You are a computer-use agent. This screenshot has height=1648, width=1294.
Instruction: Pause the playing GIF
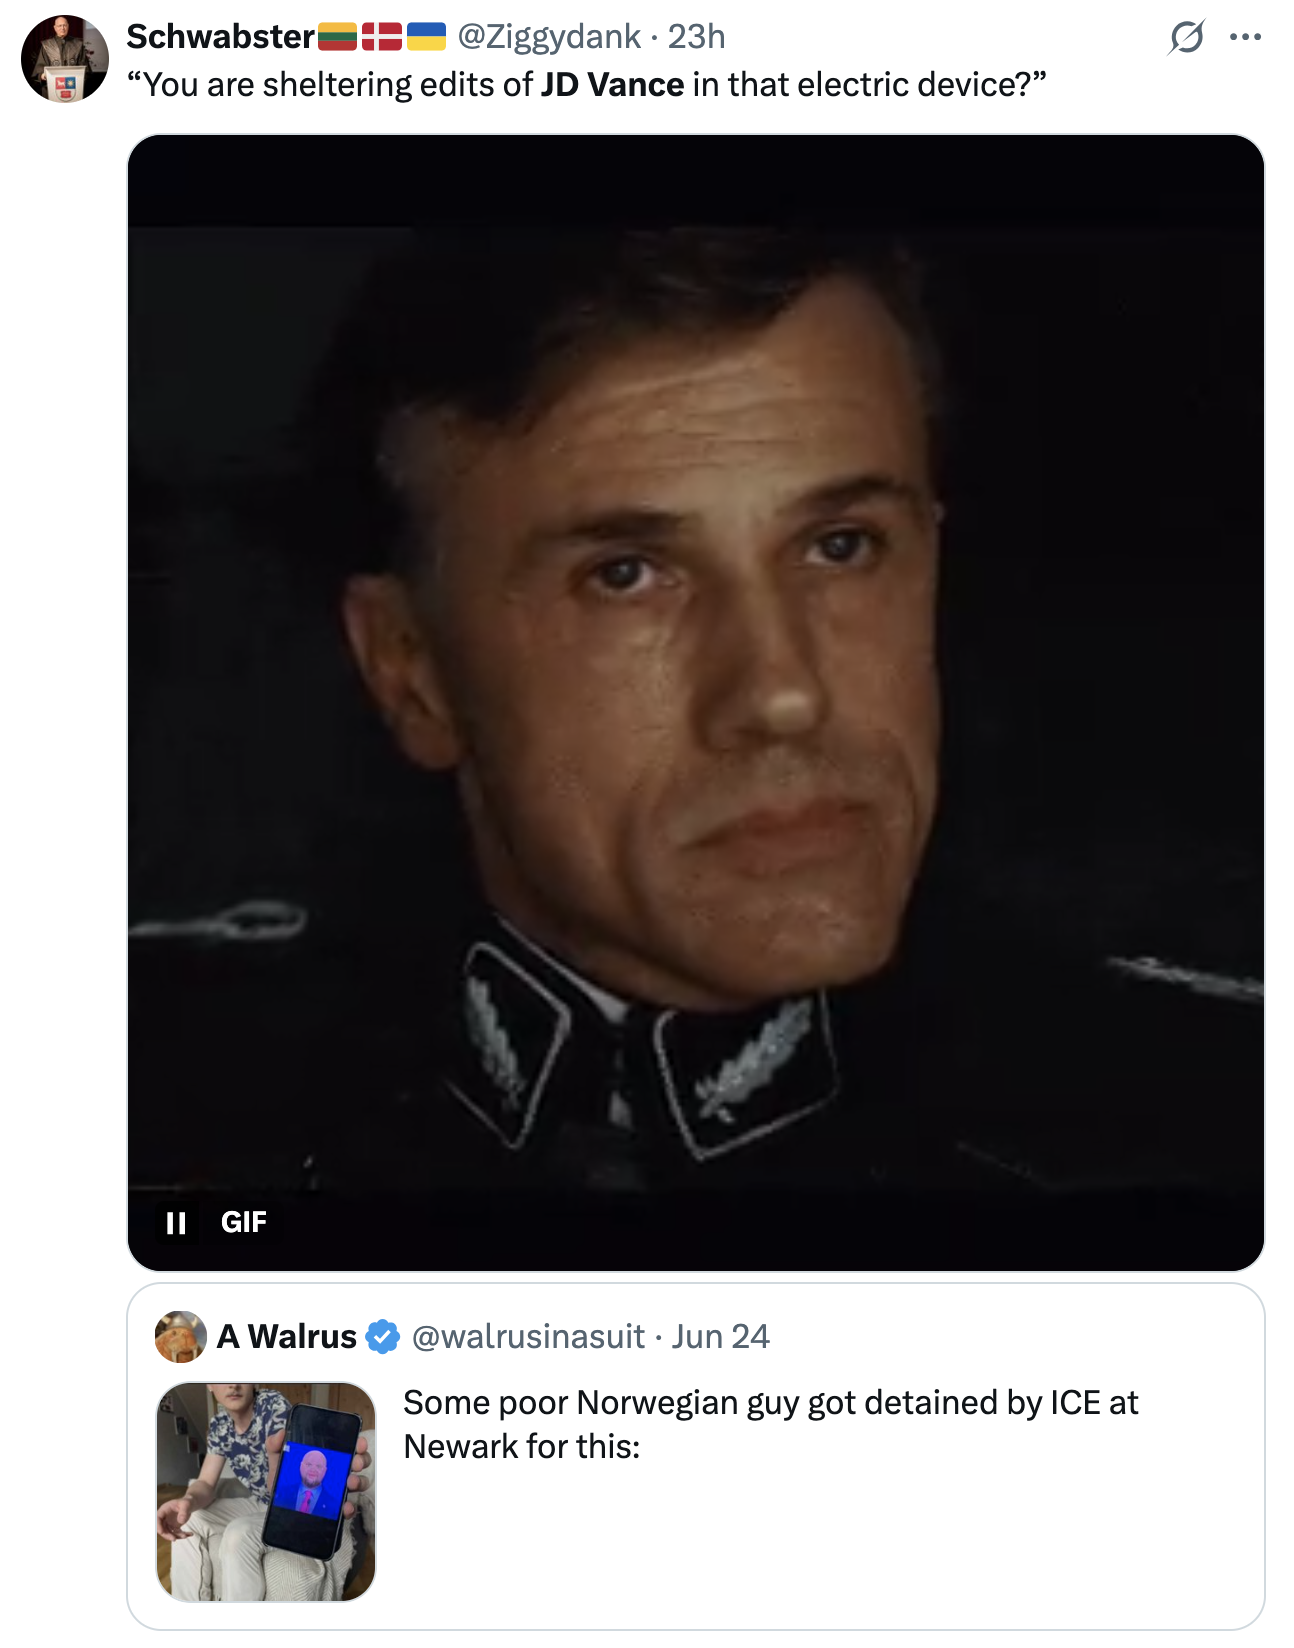(x=176, y=1222)
